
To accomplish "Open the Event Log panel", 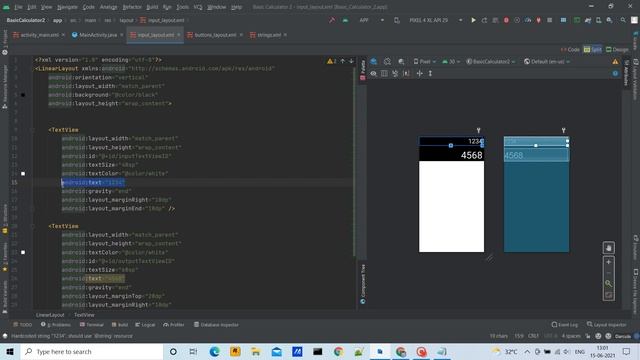I will [564, 325].
